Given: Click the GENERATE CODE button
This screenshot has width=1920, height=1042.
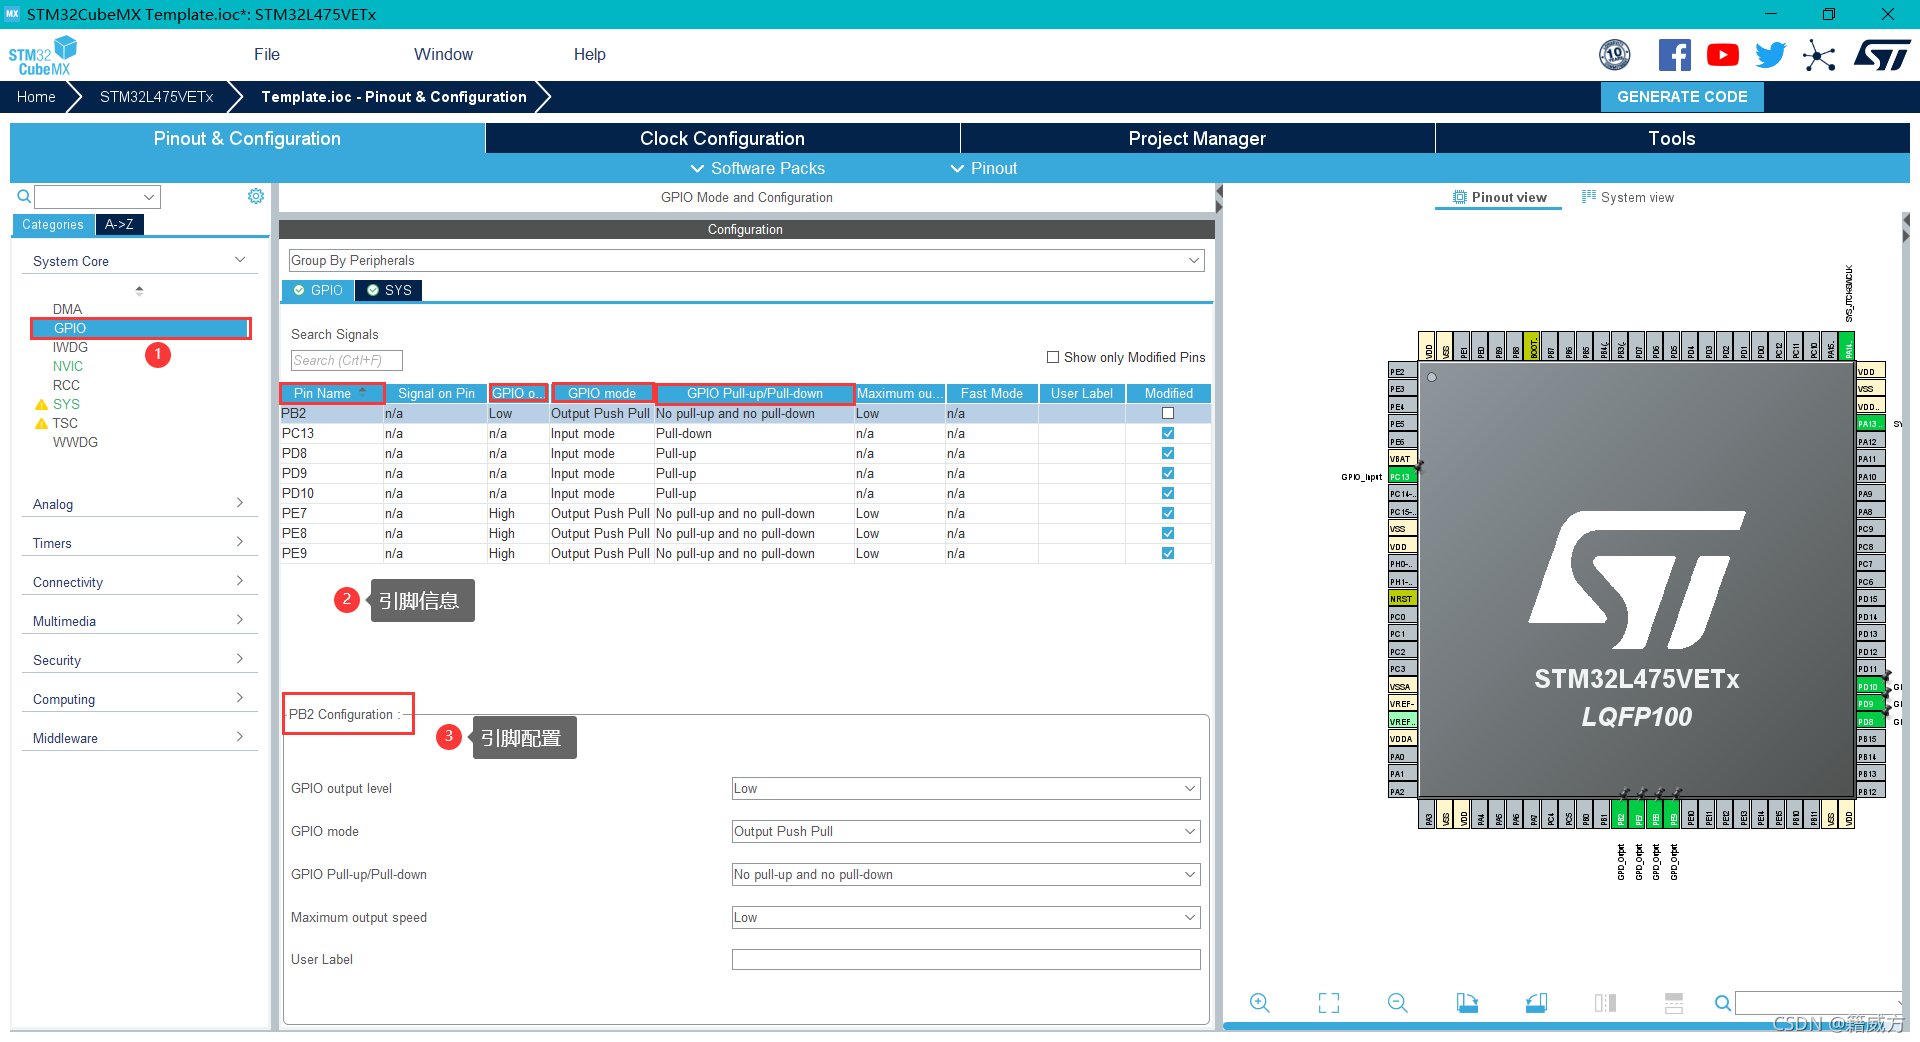Looking at the screenshot, I should [x=1682, y=97].
